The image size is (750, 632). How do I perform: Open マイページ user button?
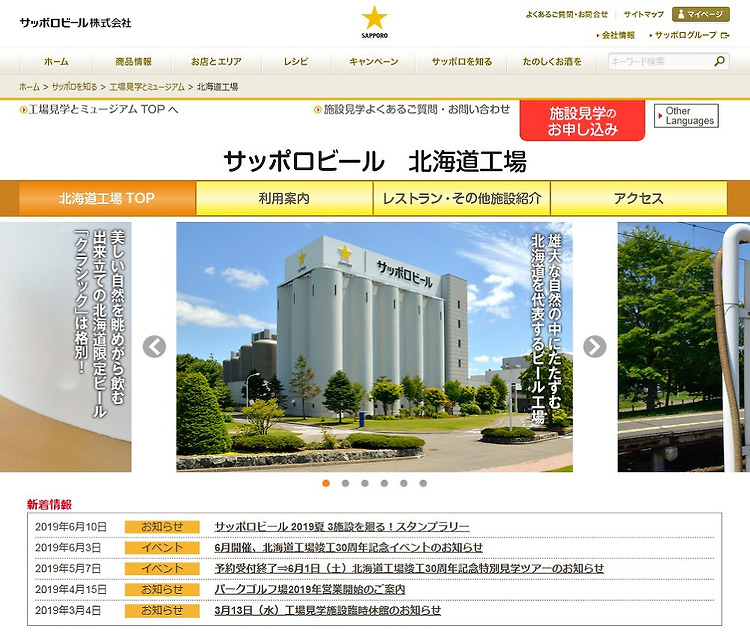click(x=701, y=14)
